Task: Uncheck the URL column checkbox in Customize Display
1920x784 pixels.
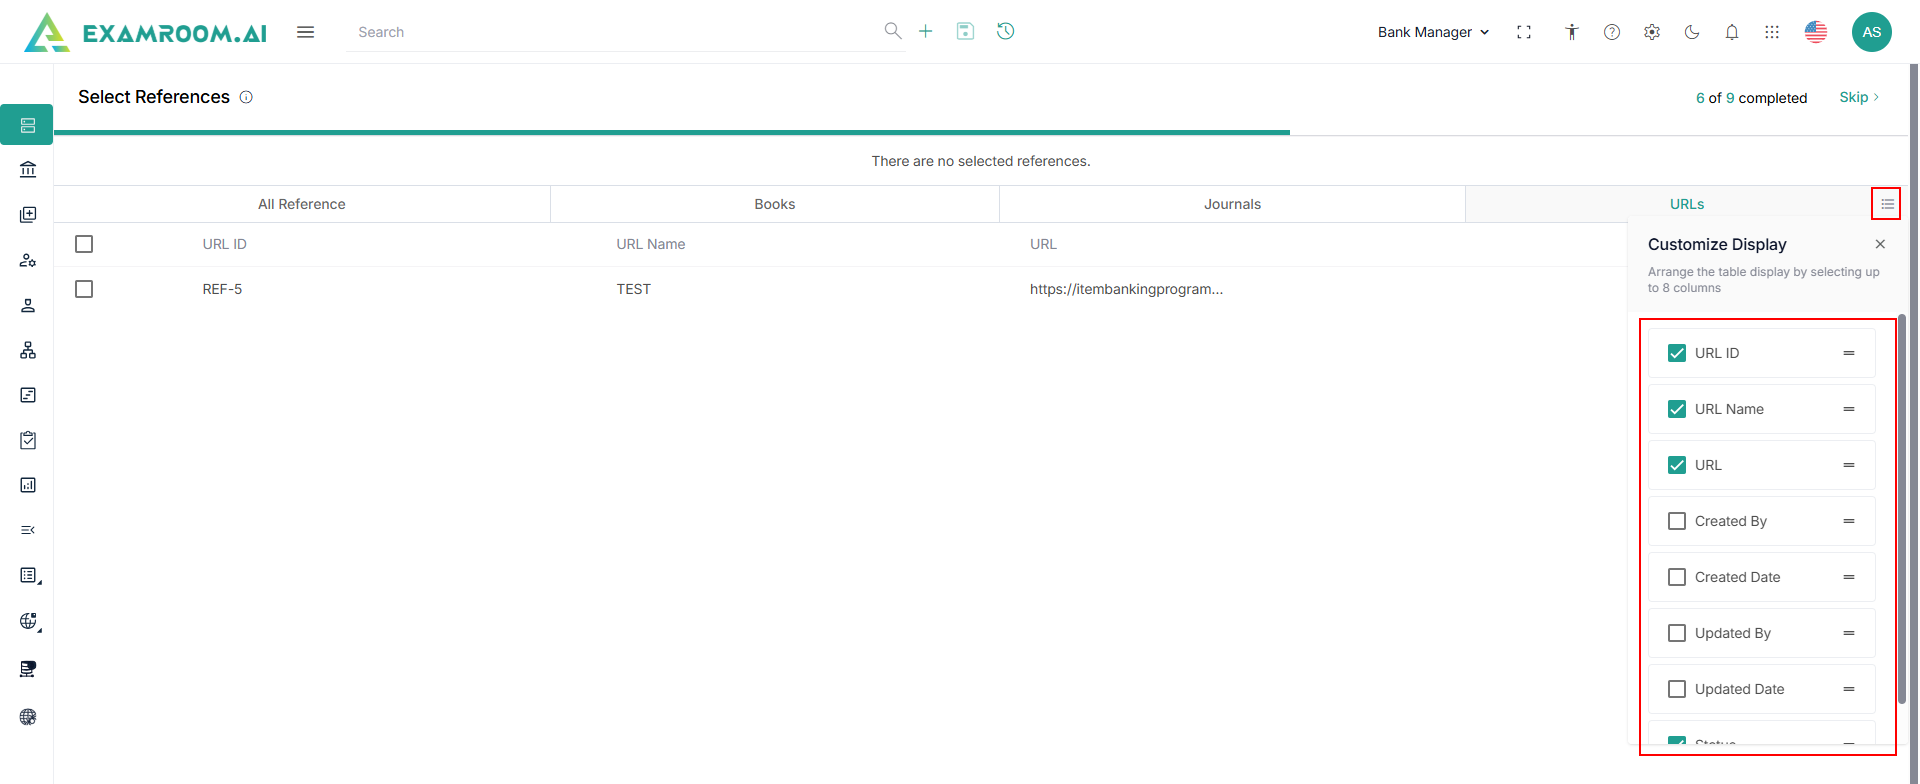Action: (x=1677, y=465)
